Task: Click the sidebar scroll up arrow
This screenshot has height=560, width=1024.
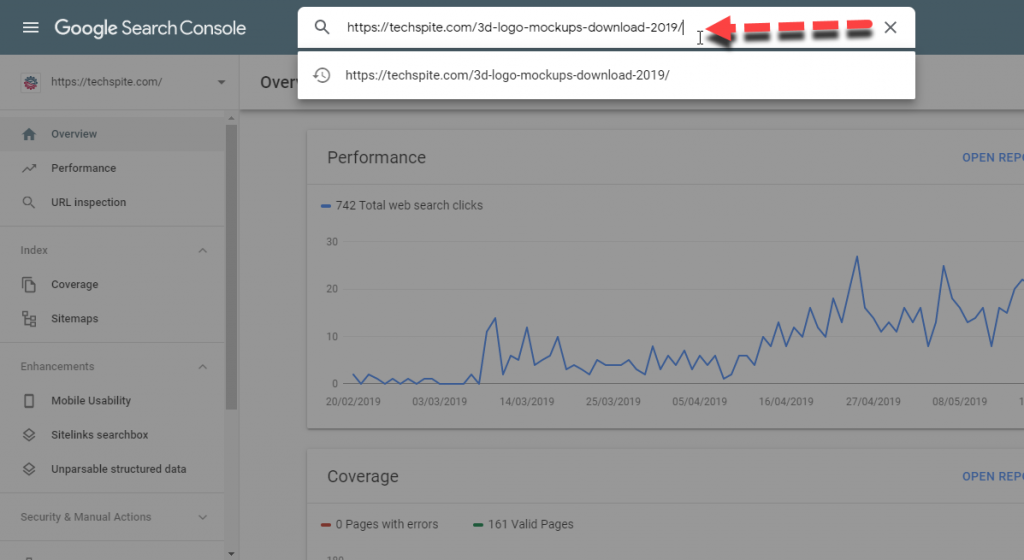Action: [231, 118]
